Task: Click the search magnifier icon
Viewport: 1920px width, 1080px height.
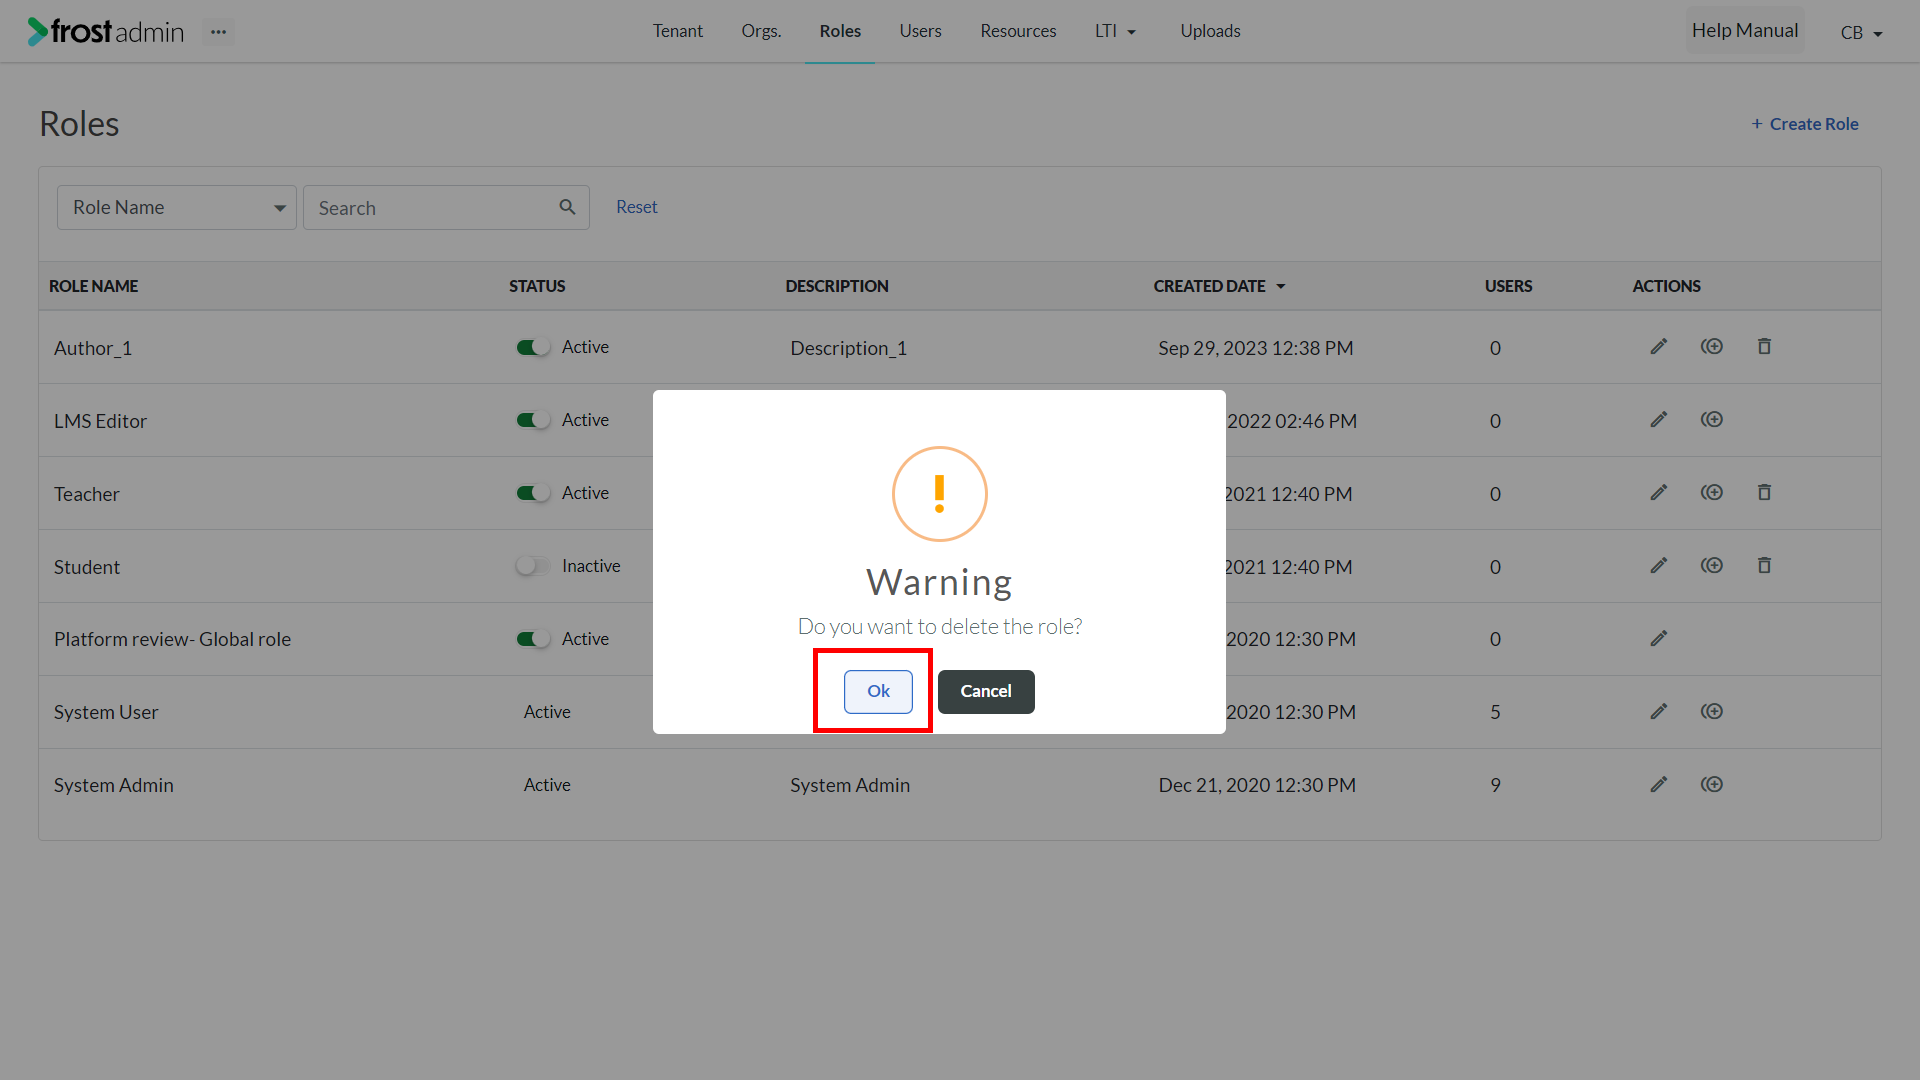Action: point(567,207)
